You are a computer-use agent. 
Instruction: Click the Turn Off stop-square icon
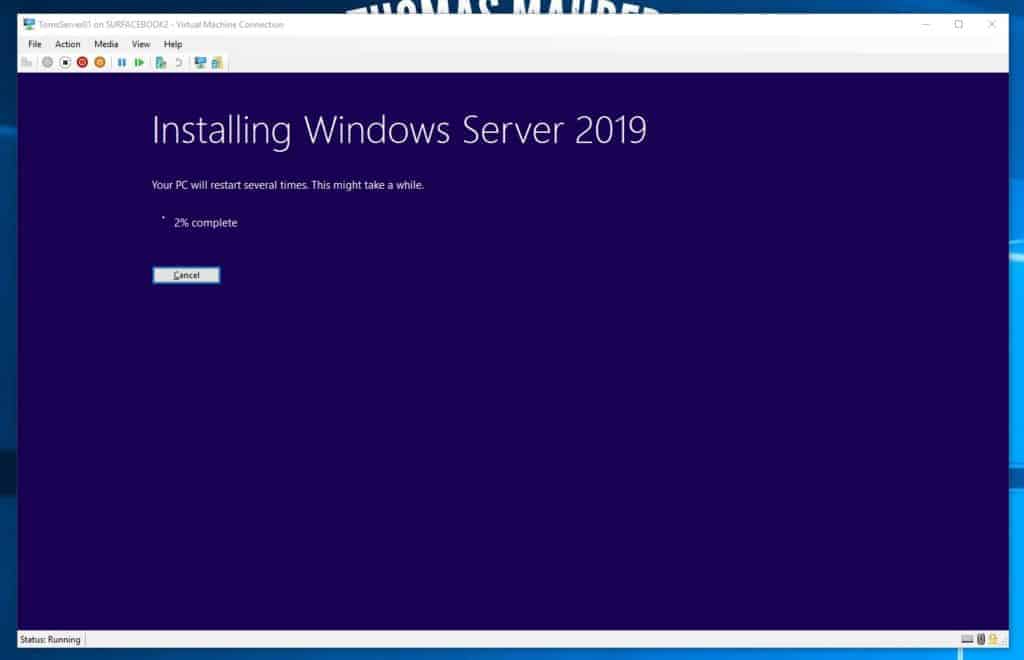coord(65,63)
